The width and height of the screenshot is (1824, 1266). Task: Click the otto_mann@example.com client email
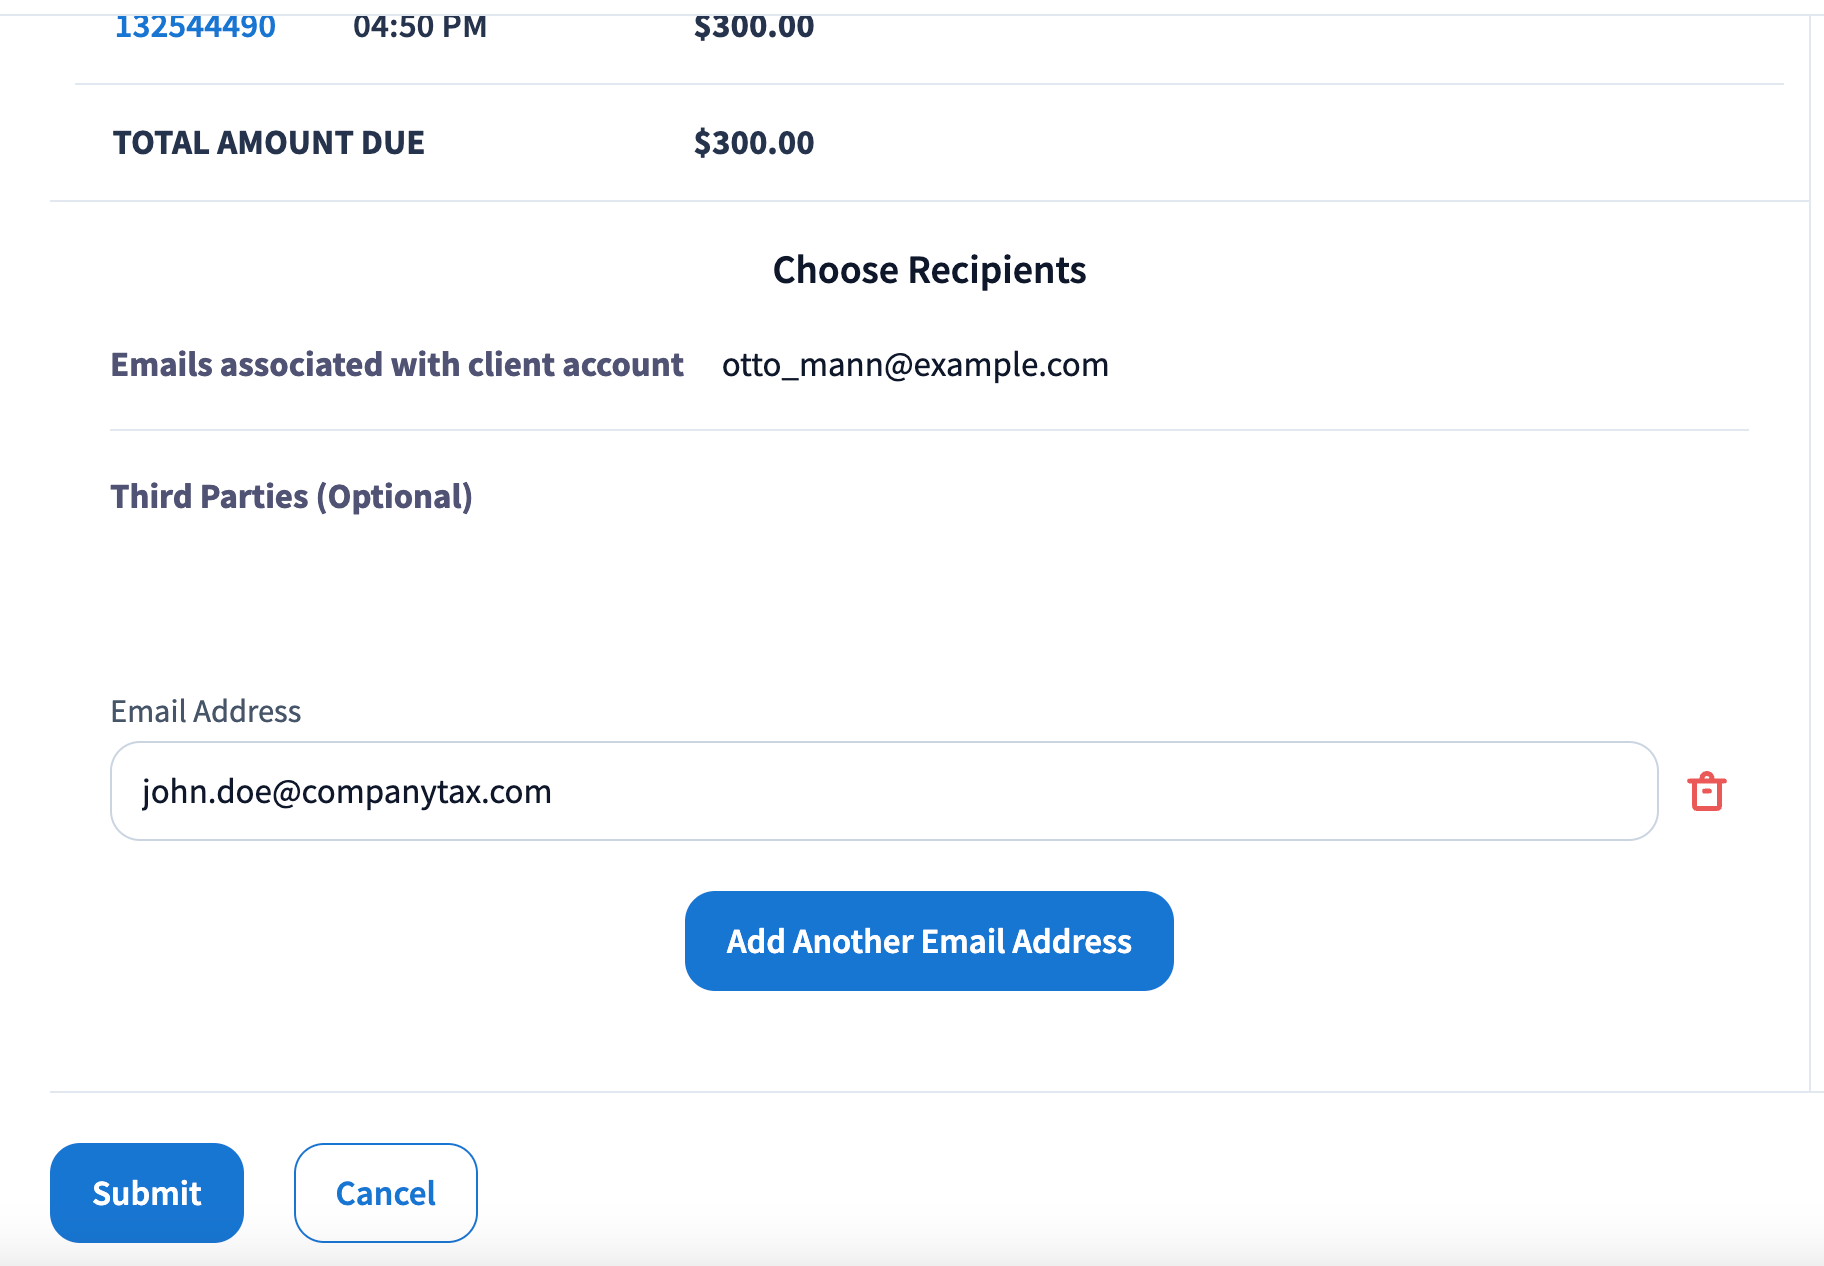(915, 365)
